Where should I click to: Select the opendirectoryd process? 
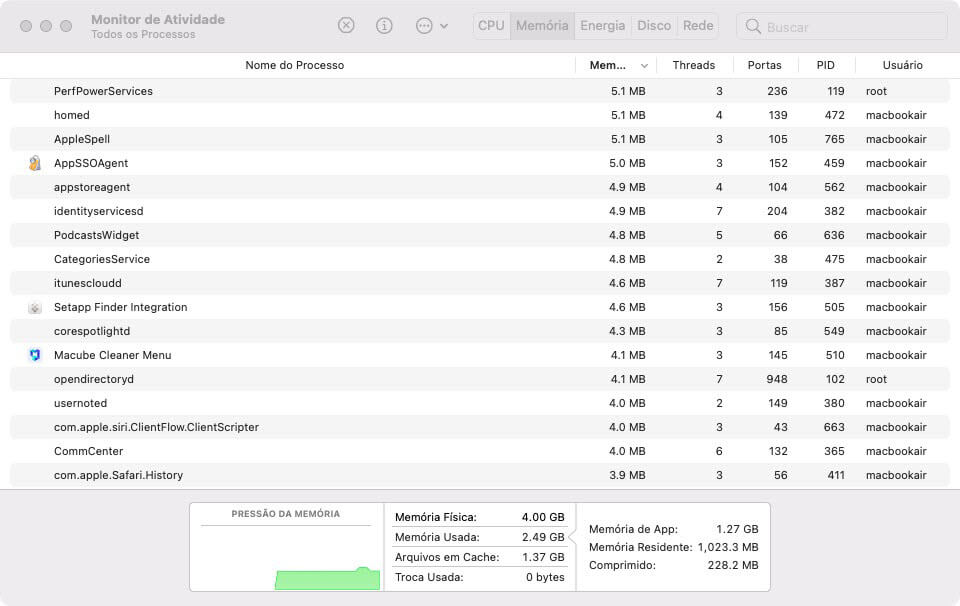point(479,379)
